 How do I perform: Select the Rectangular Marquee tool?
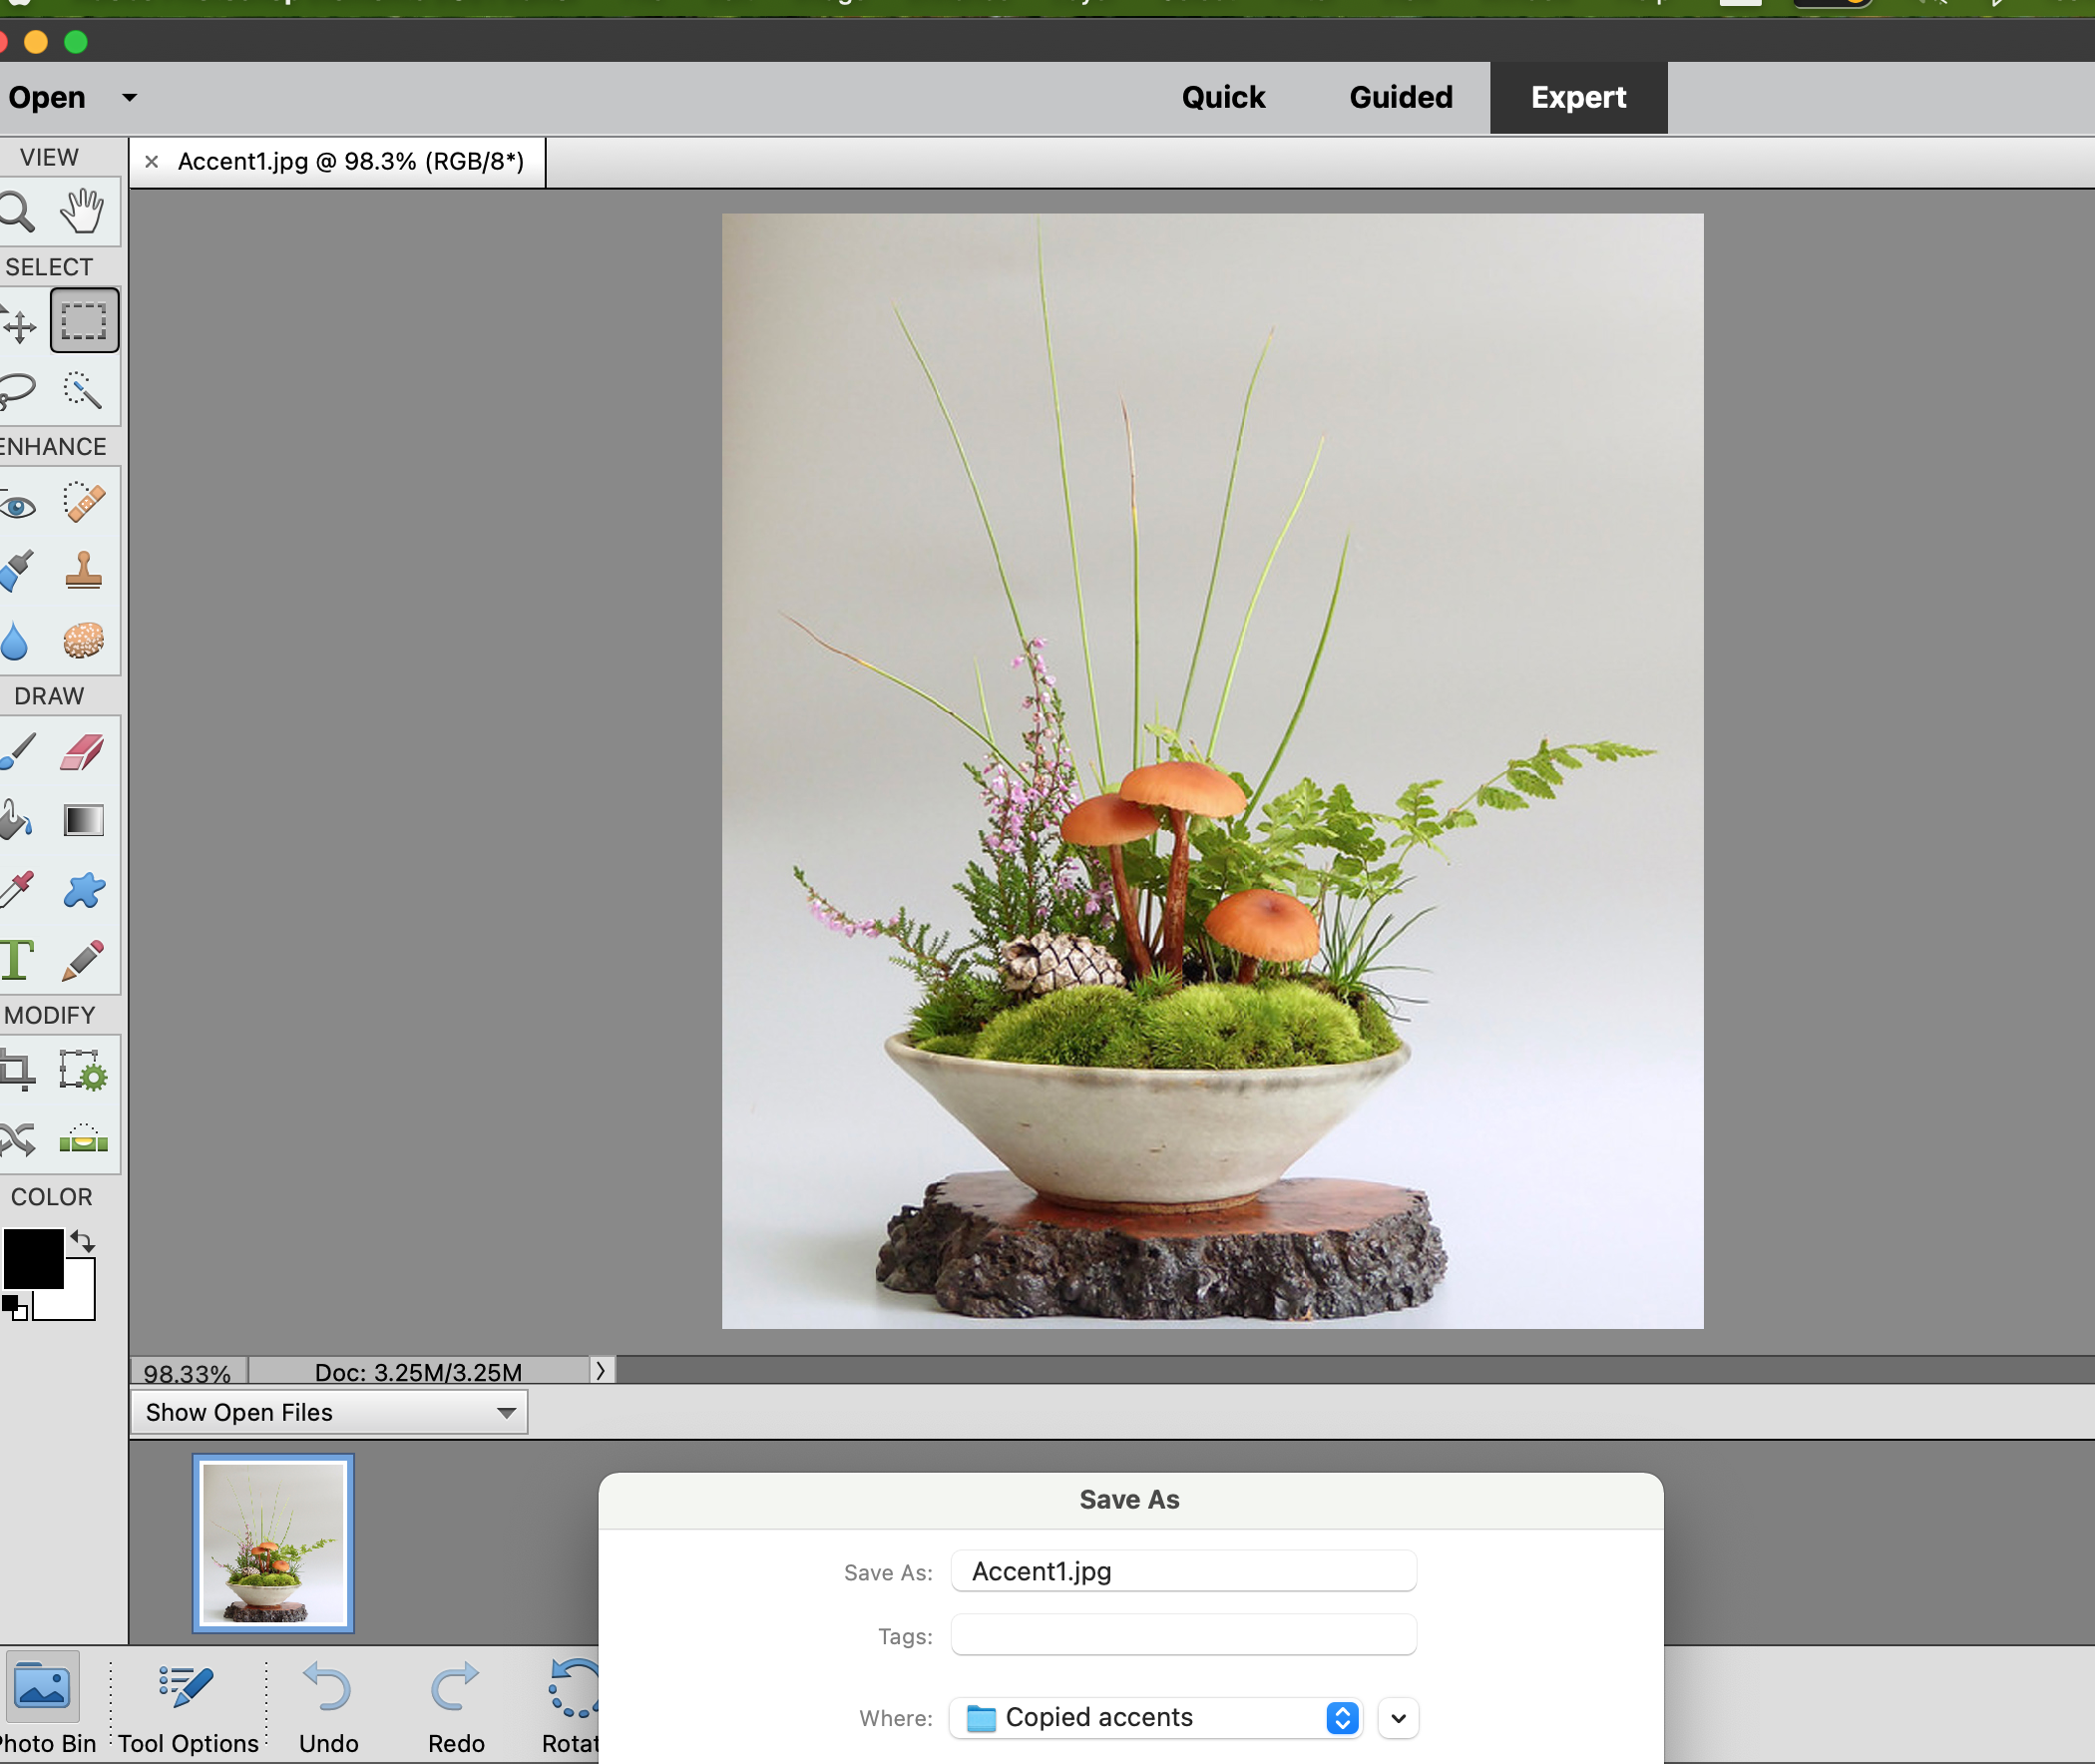(84, 321)
